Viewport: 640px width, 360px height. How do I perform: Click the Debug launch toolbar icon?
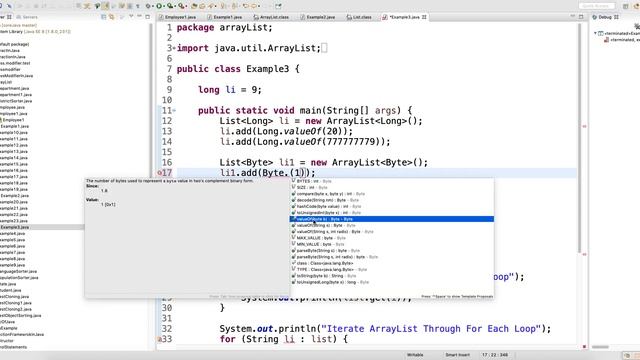click(x=148, y=6)
